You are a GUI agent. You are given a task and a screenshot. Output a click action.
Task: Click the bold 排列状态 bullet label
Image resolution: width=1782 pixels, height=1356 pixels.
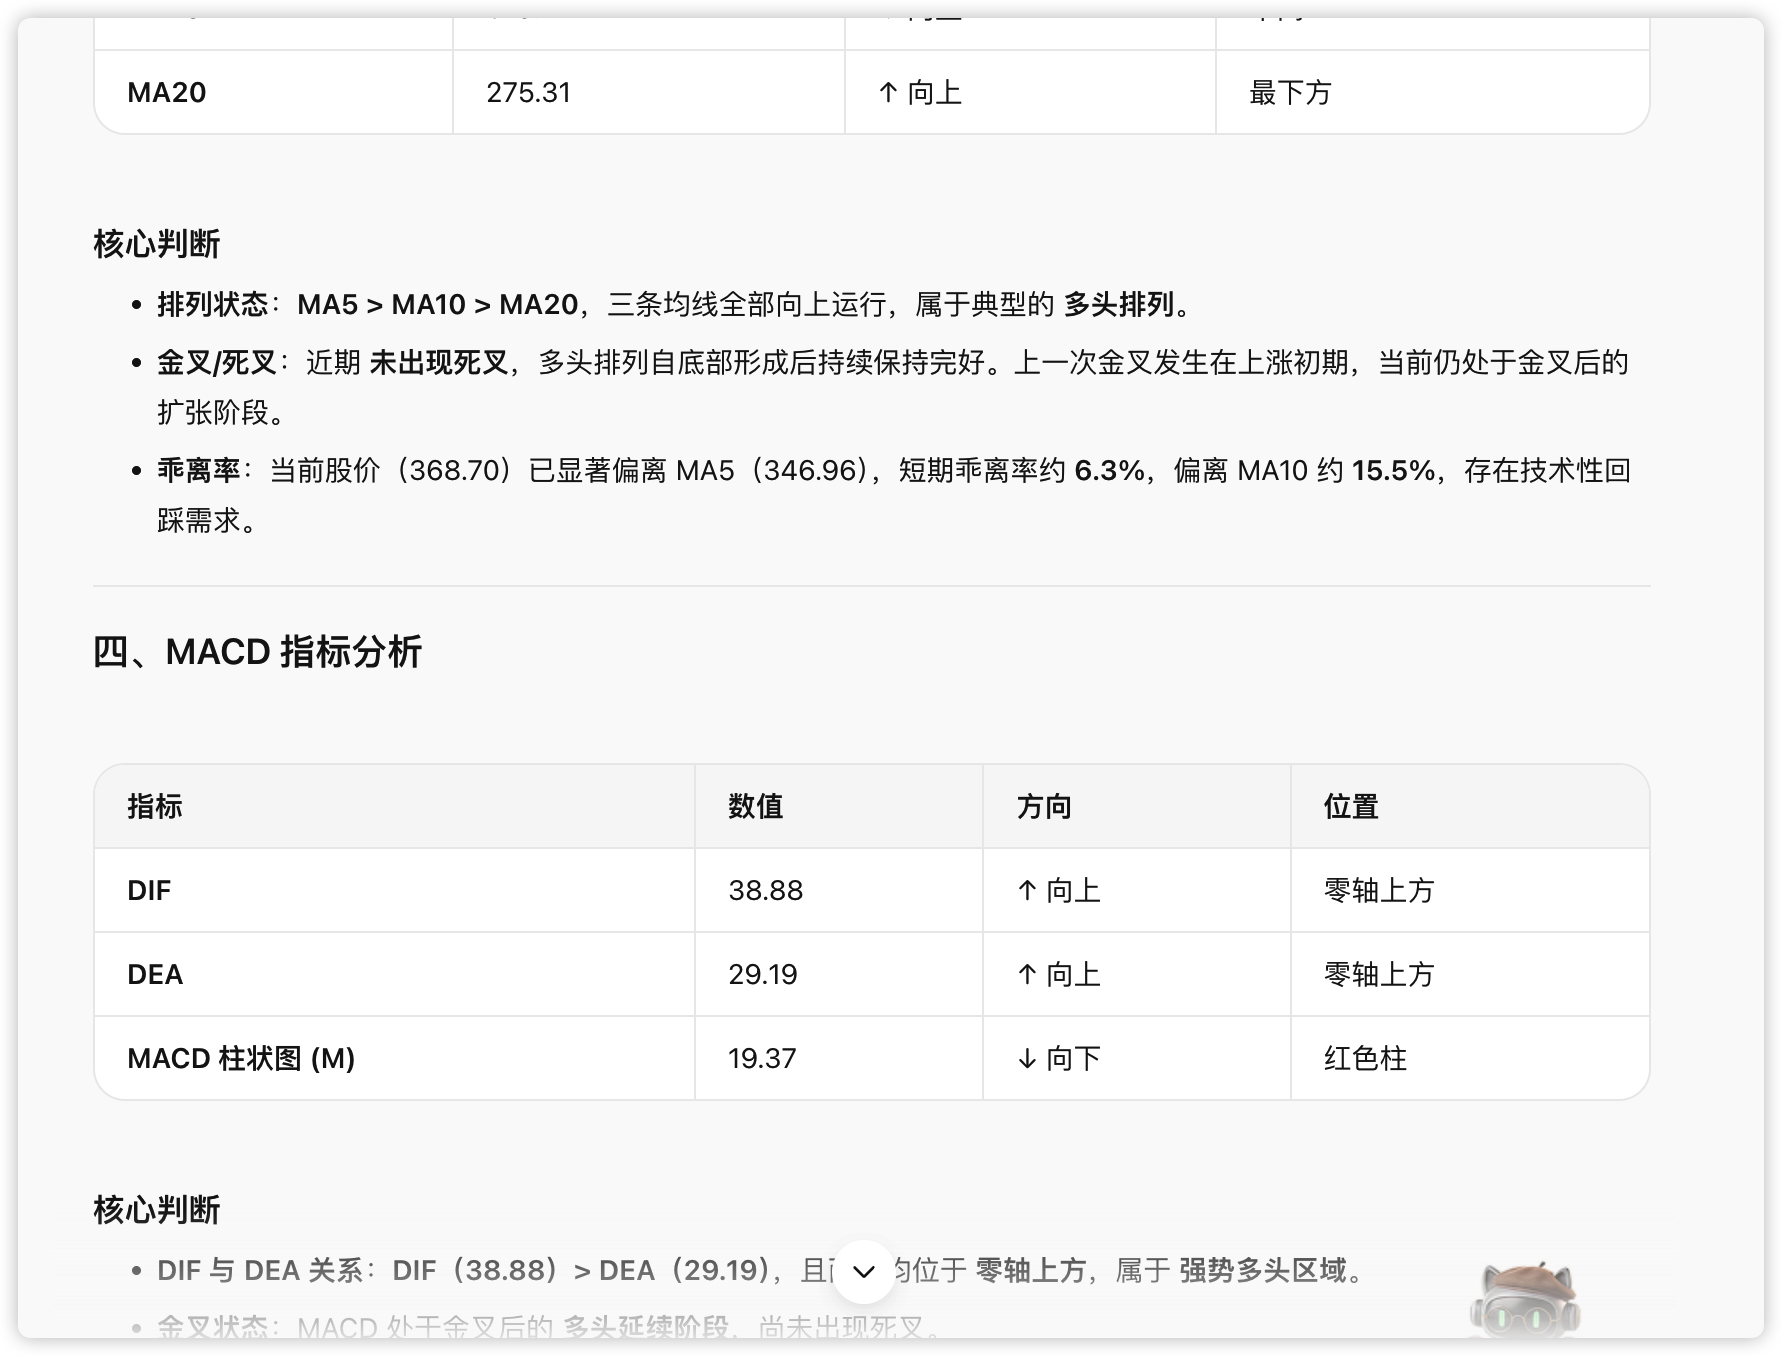(x=213, y=304)
